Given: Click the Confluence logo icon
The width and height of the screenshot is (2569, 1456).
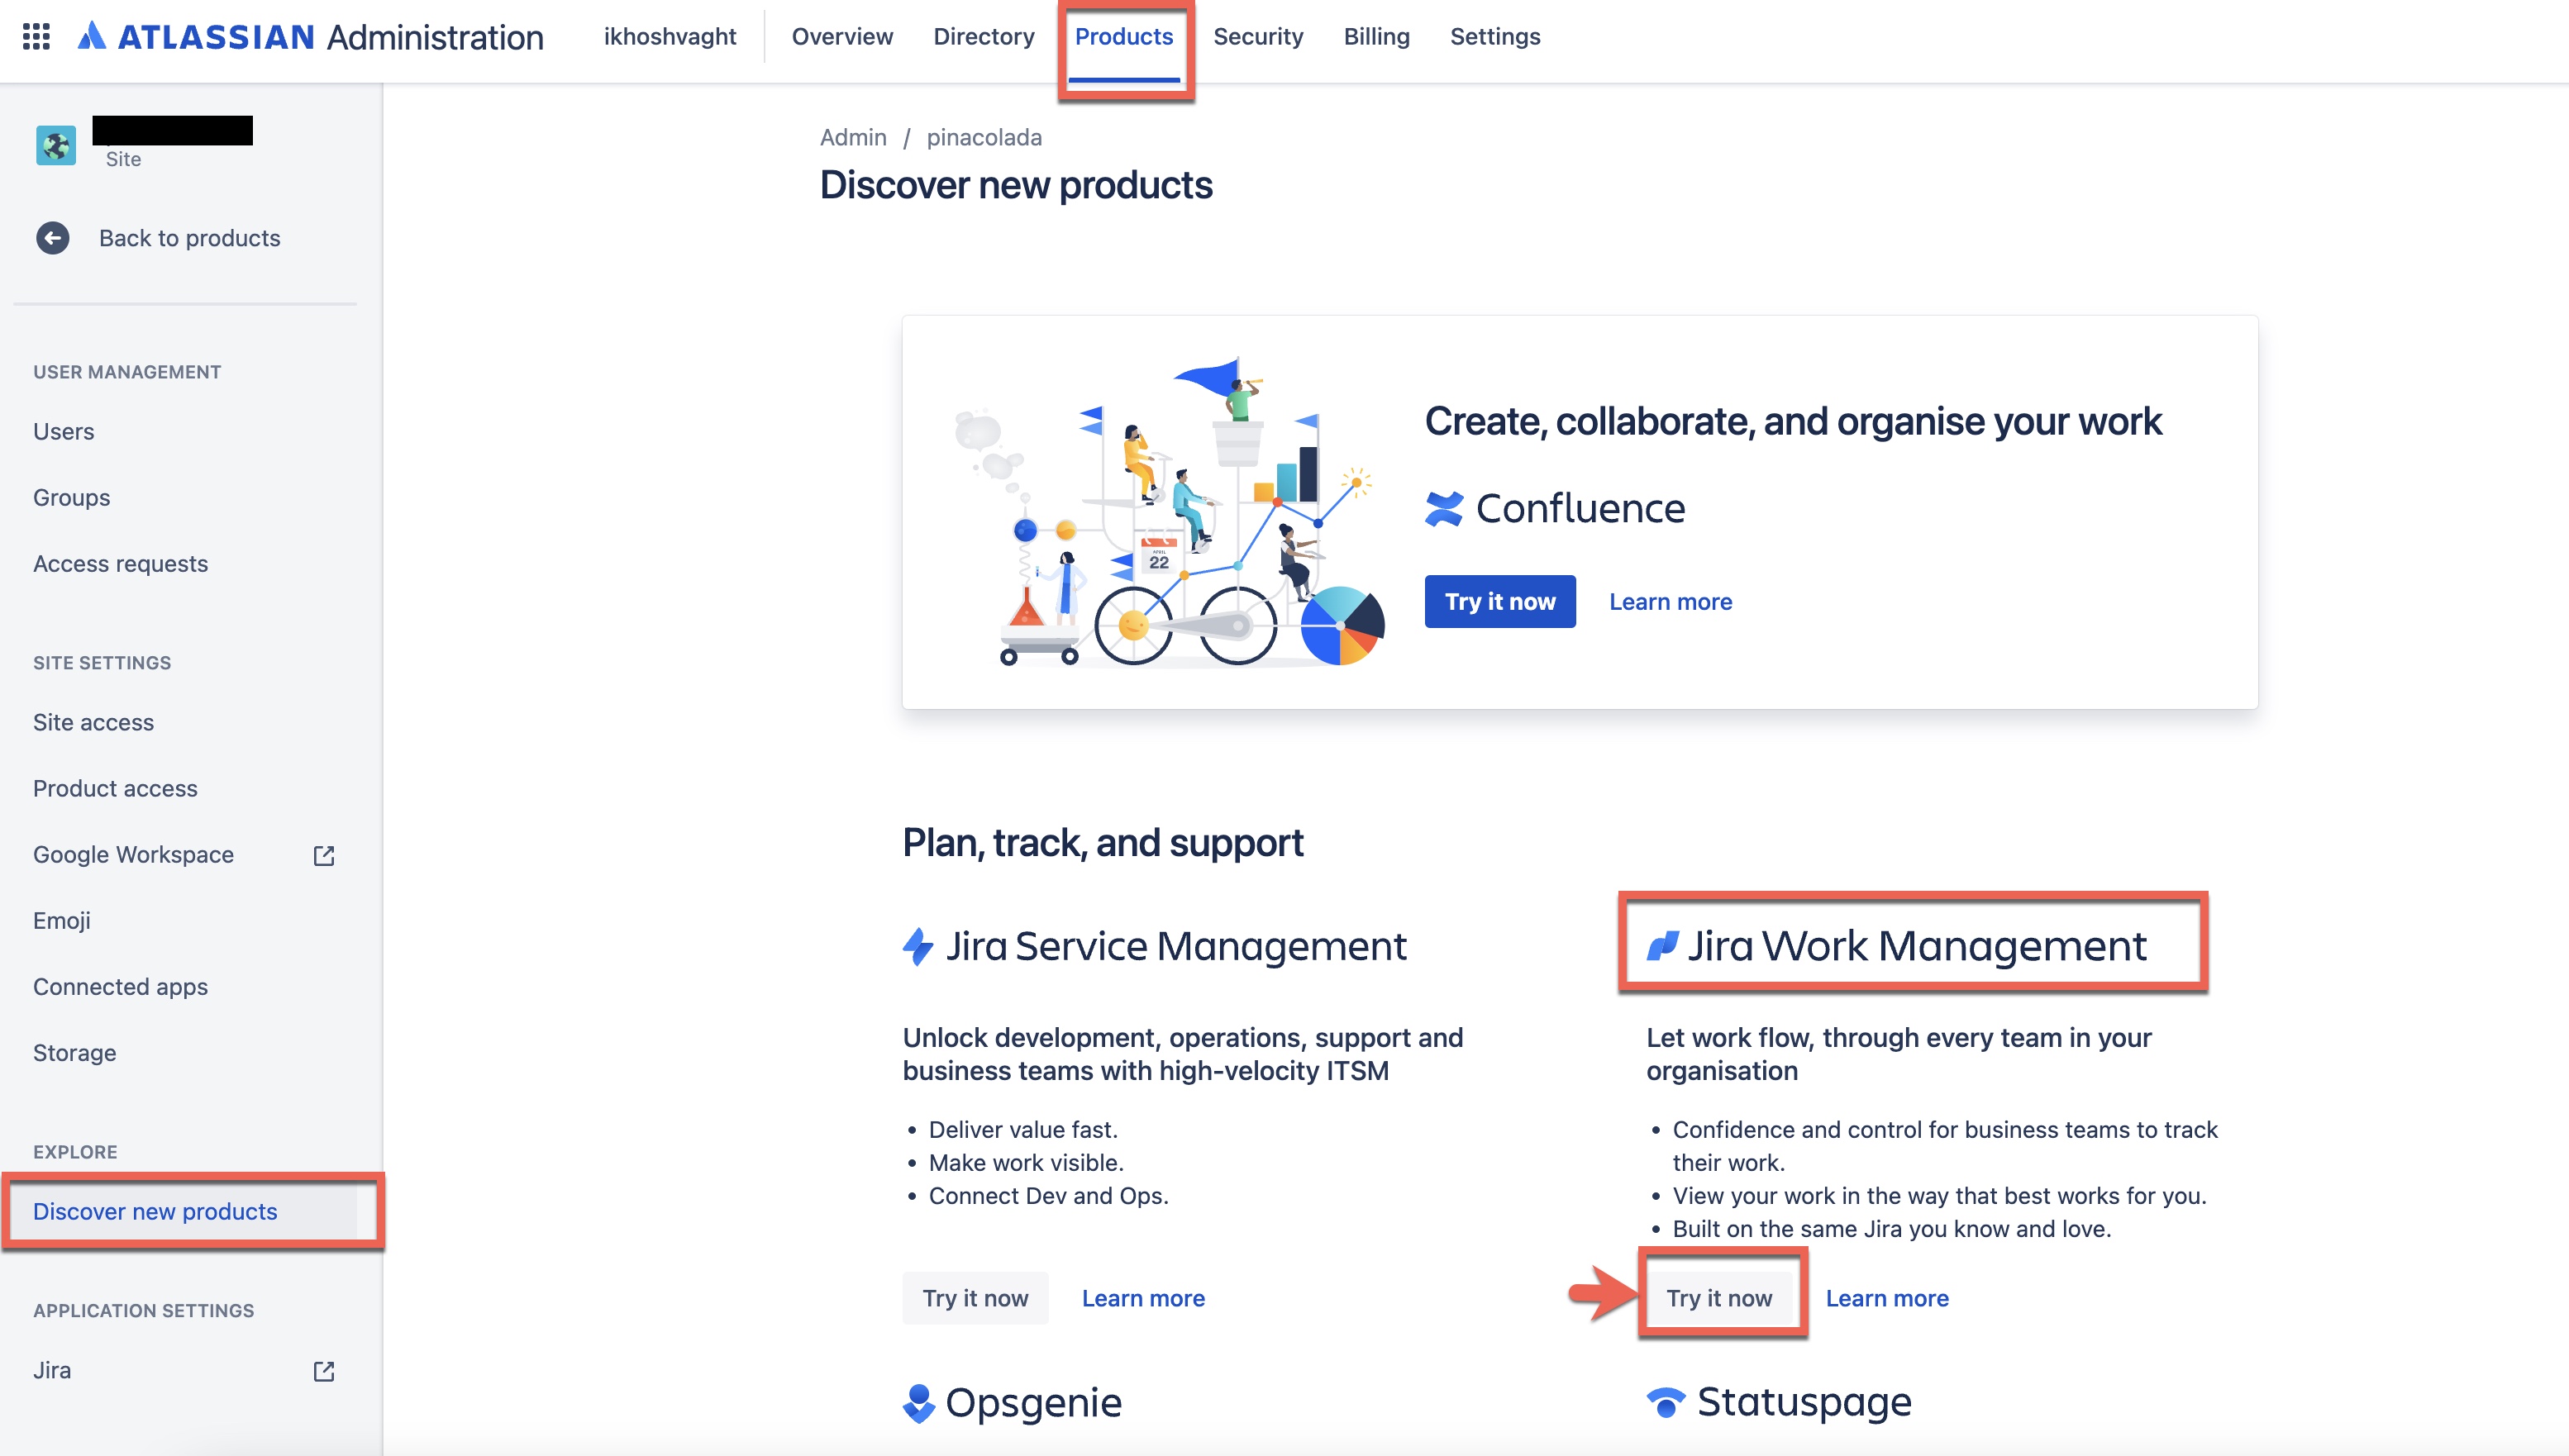Looking at the screenshot, I should [1444, 509].
